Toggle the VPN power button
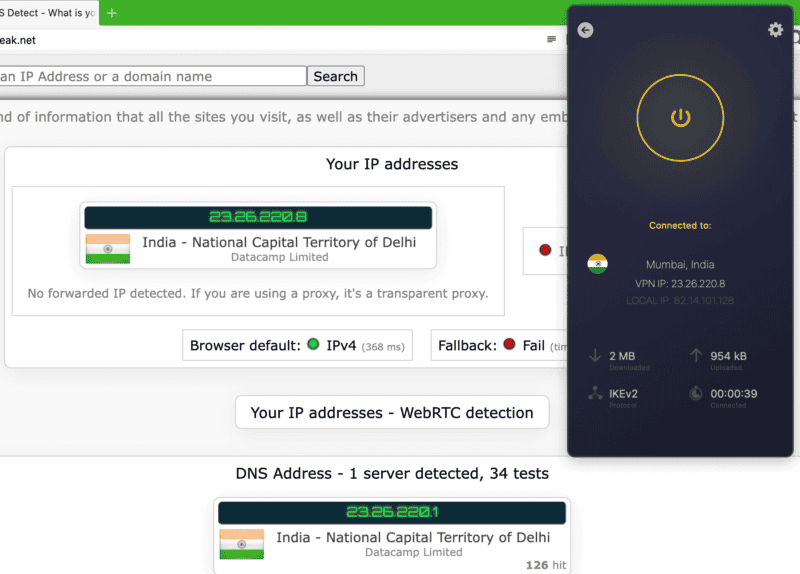800x574 pixels. (680, 118)
